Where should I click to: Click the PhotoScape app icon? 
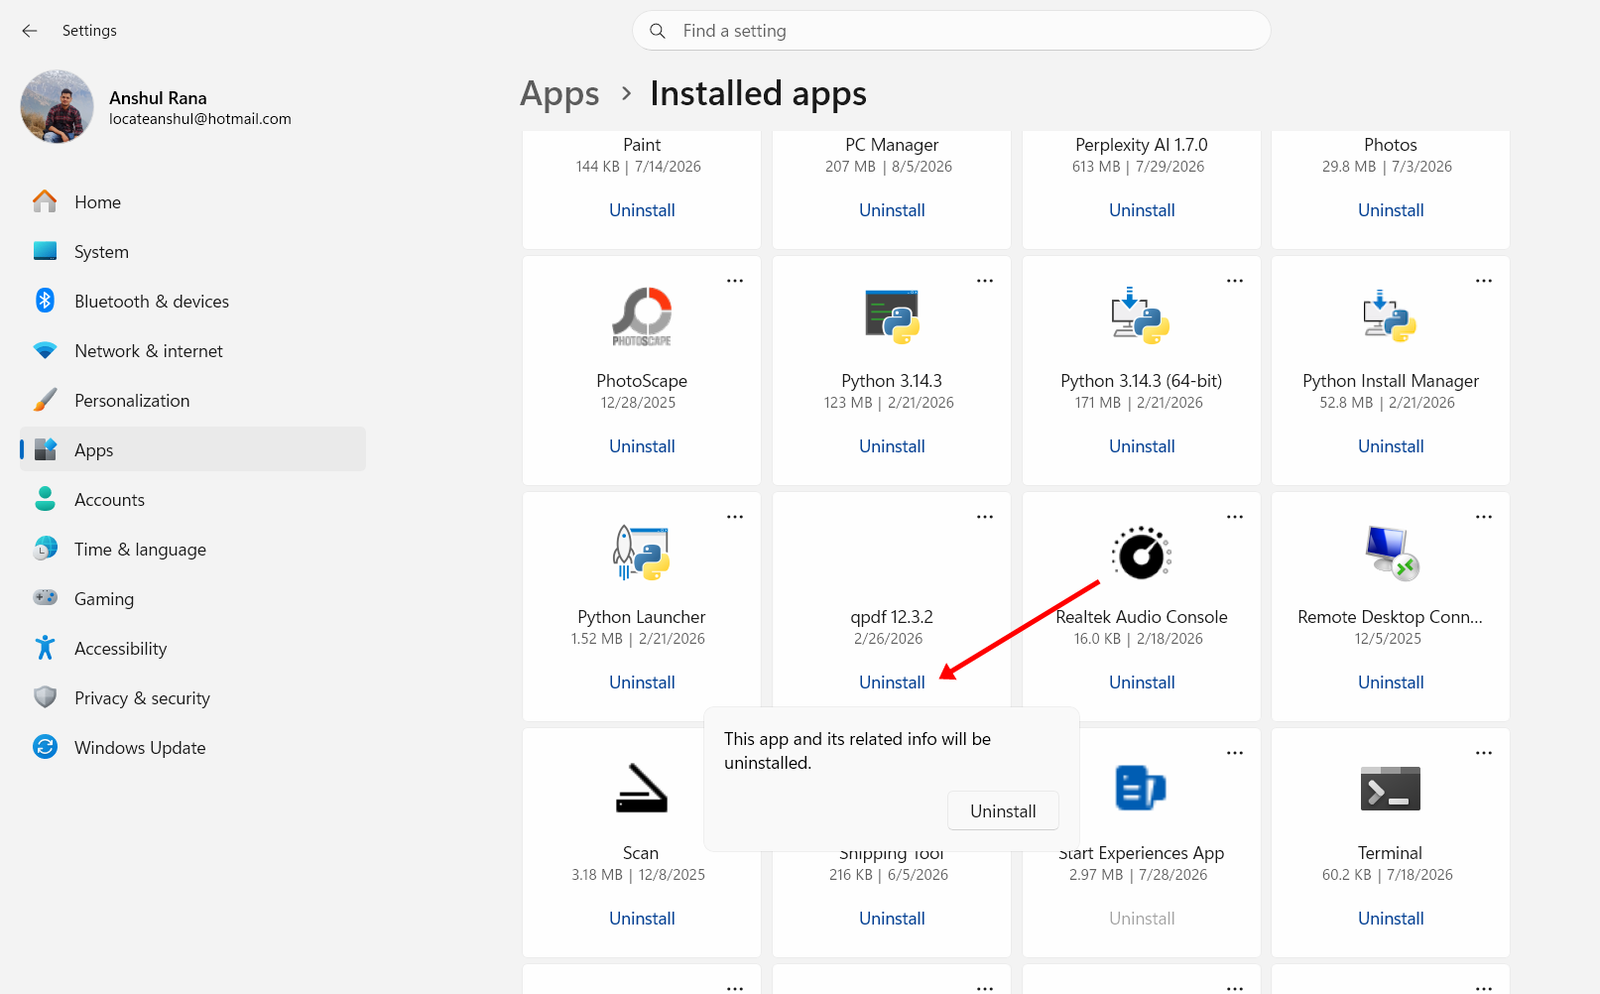[x=642, y=317]
